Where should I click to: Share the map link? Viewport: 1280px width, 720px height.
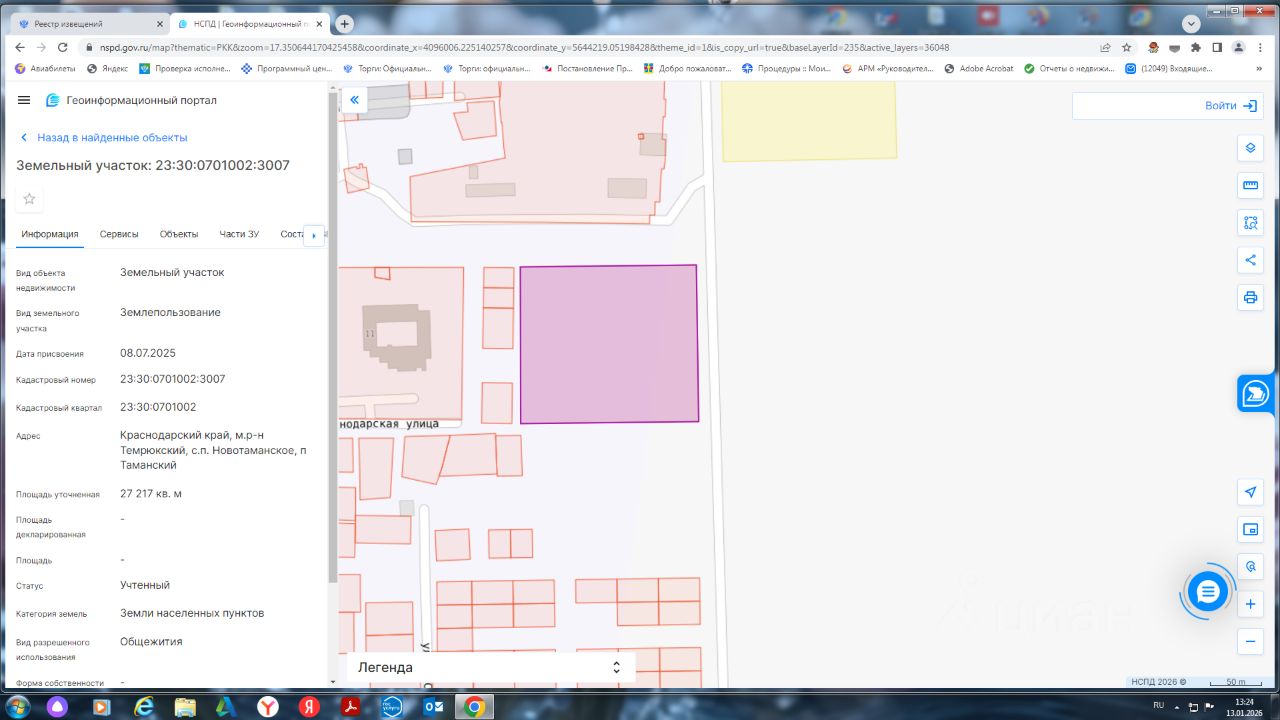pos(1250,260)
